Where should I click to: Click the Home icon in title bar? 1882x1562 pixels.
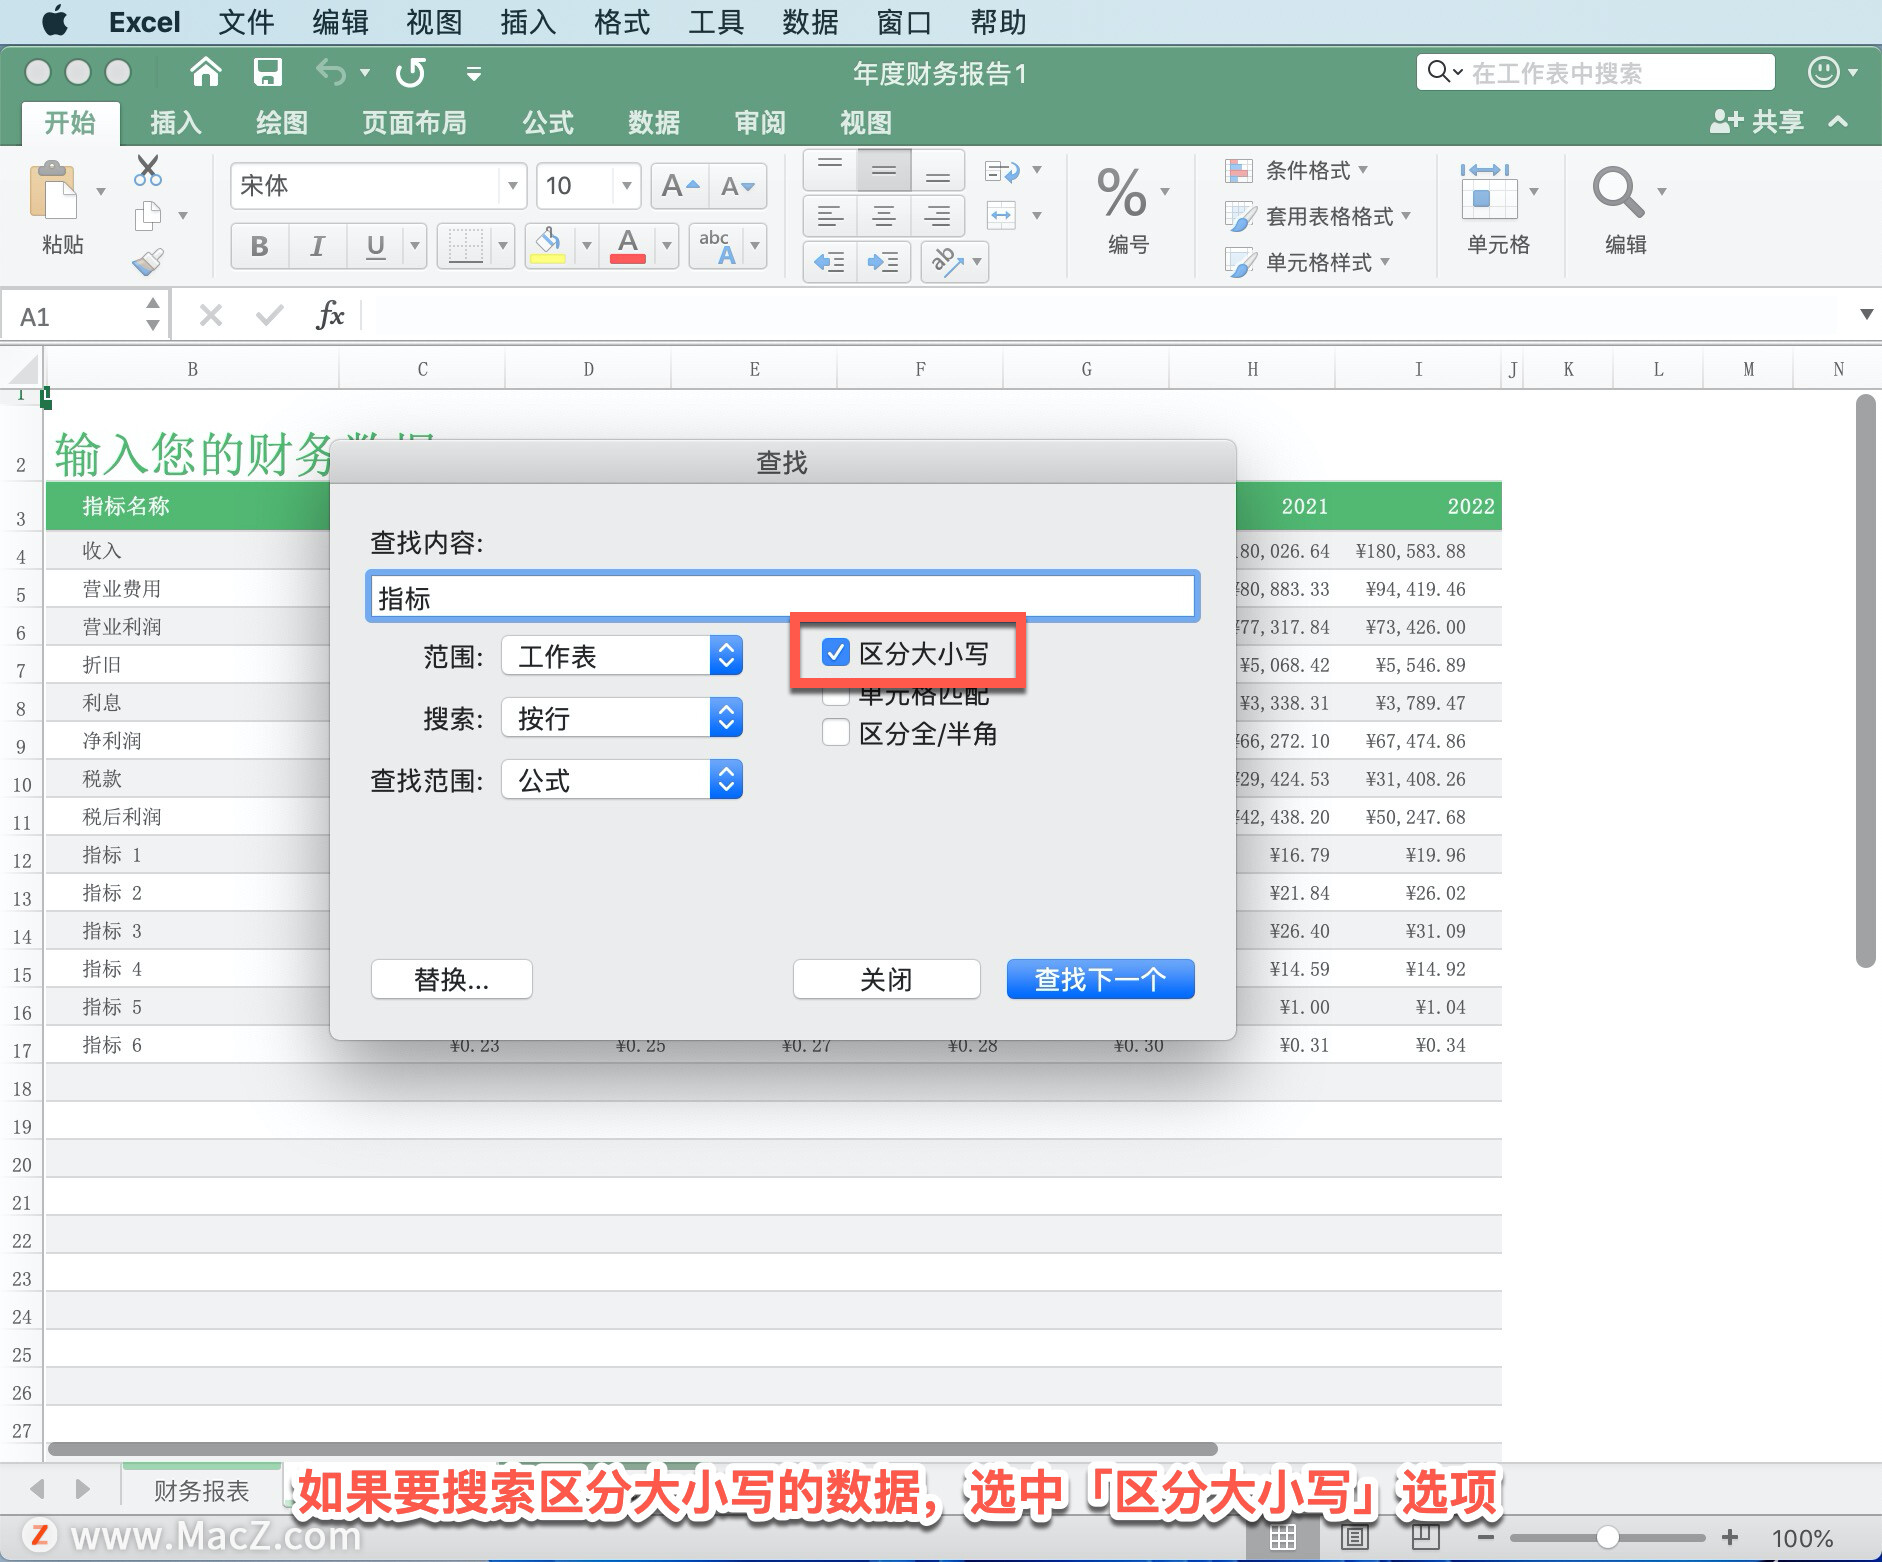click(205, 72)
